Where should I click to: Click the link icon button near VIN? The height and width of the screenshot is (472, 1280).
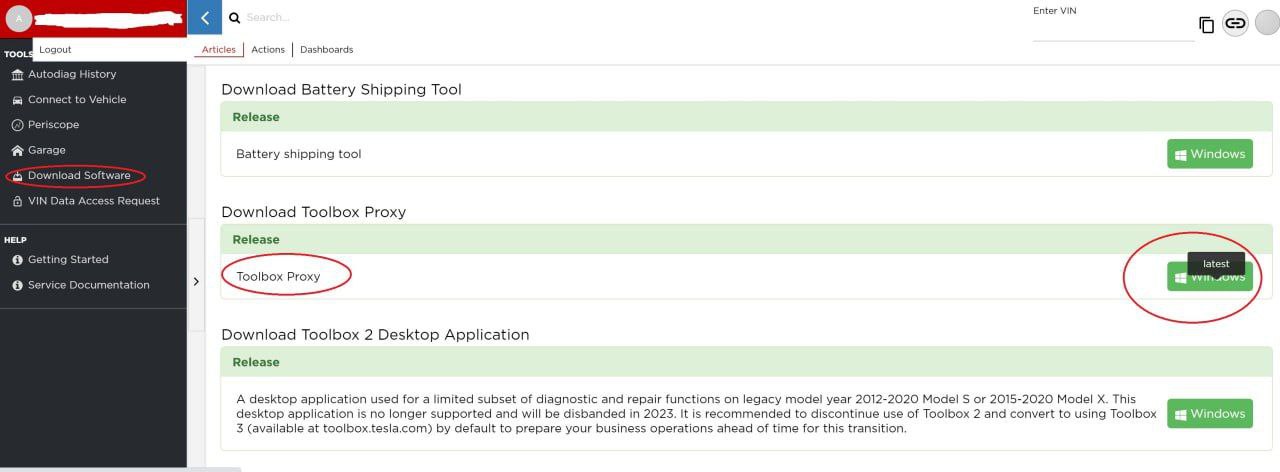pos(1235,23)
